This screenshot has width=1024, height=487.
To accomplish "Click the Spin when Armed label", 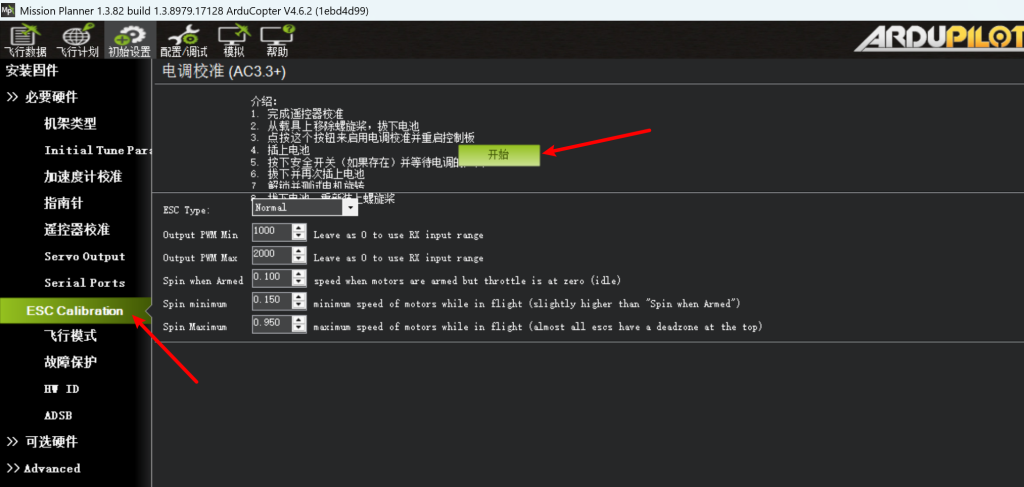I will point(202,281).
